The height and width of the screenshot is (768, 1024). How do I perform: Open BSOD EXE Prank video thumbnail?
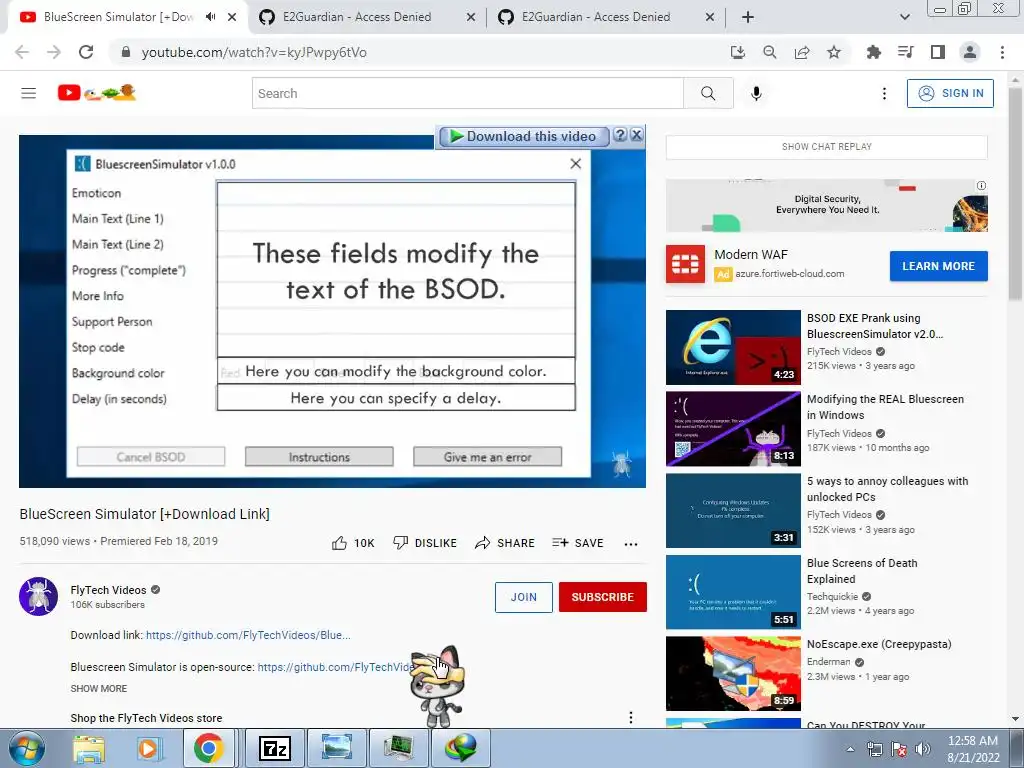click(x=733, y=347)
